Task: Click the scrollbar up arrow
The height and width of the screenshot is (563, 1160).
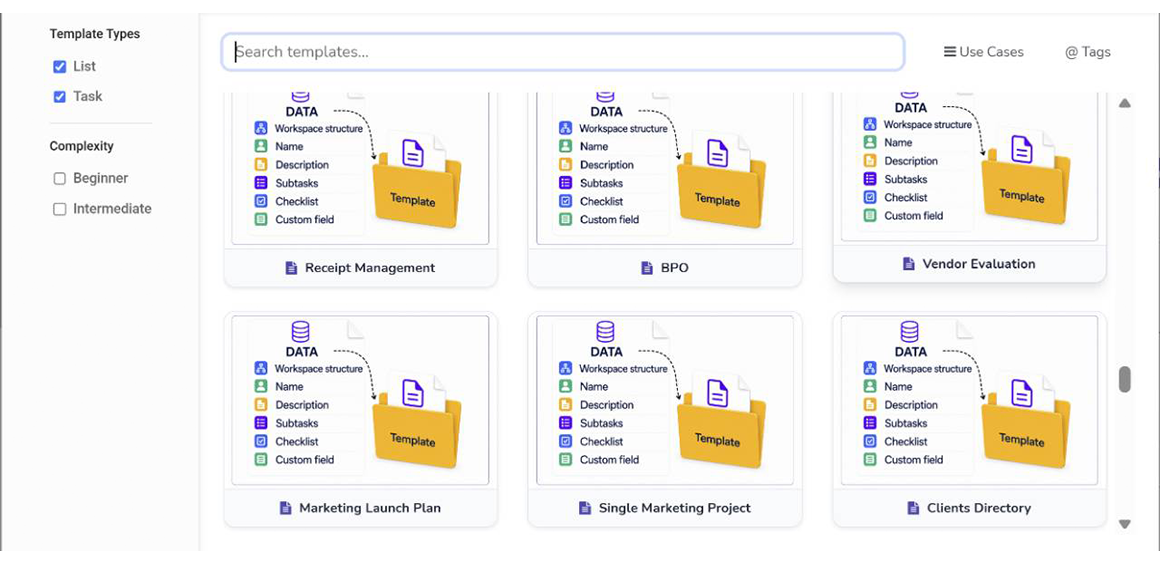Action: point(1124,104)
